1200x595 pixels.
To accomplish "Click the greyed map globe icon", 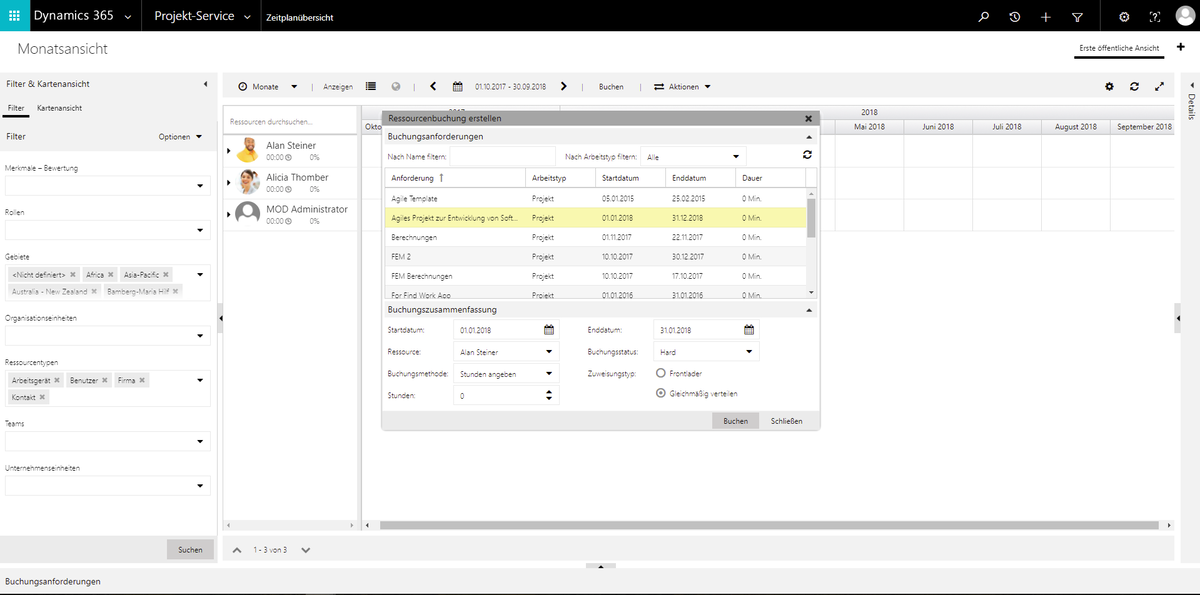I will click(x=396, y=87).
